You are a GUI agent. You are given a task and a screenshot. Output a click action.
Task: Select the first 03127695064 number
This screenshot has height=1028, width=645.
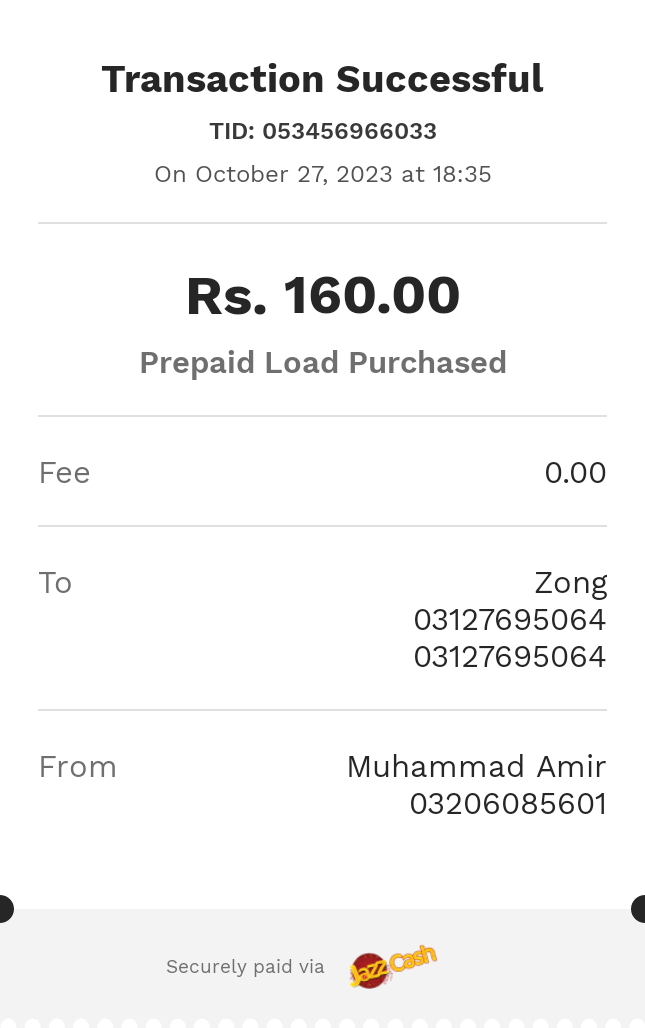point(509,620)
